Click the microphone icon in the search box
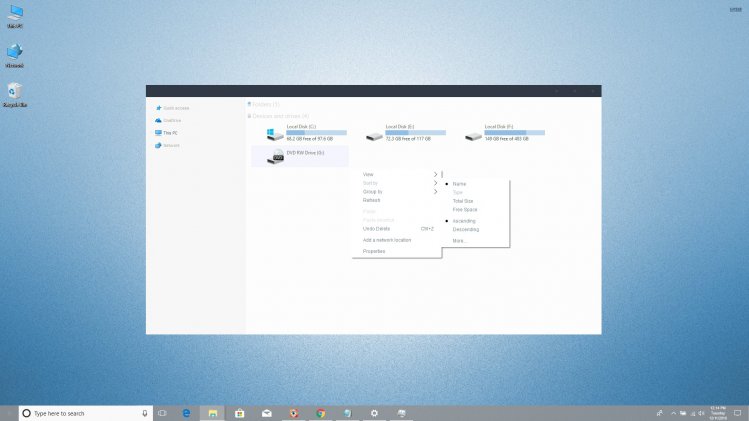The image size is (749, 421). (145, 413)
